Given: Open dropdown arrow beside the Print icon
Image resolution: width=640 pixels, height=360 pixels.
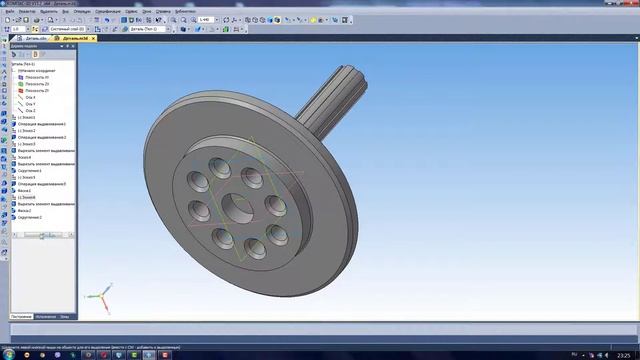Looking at the screenshot, I should pos(42,20).
